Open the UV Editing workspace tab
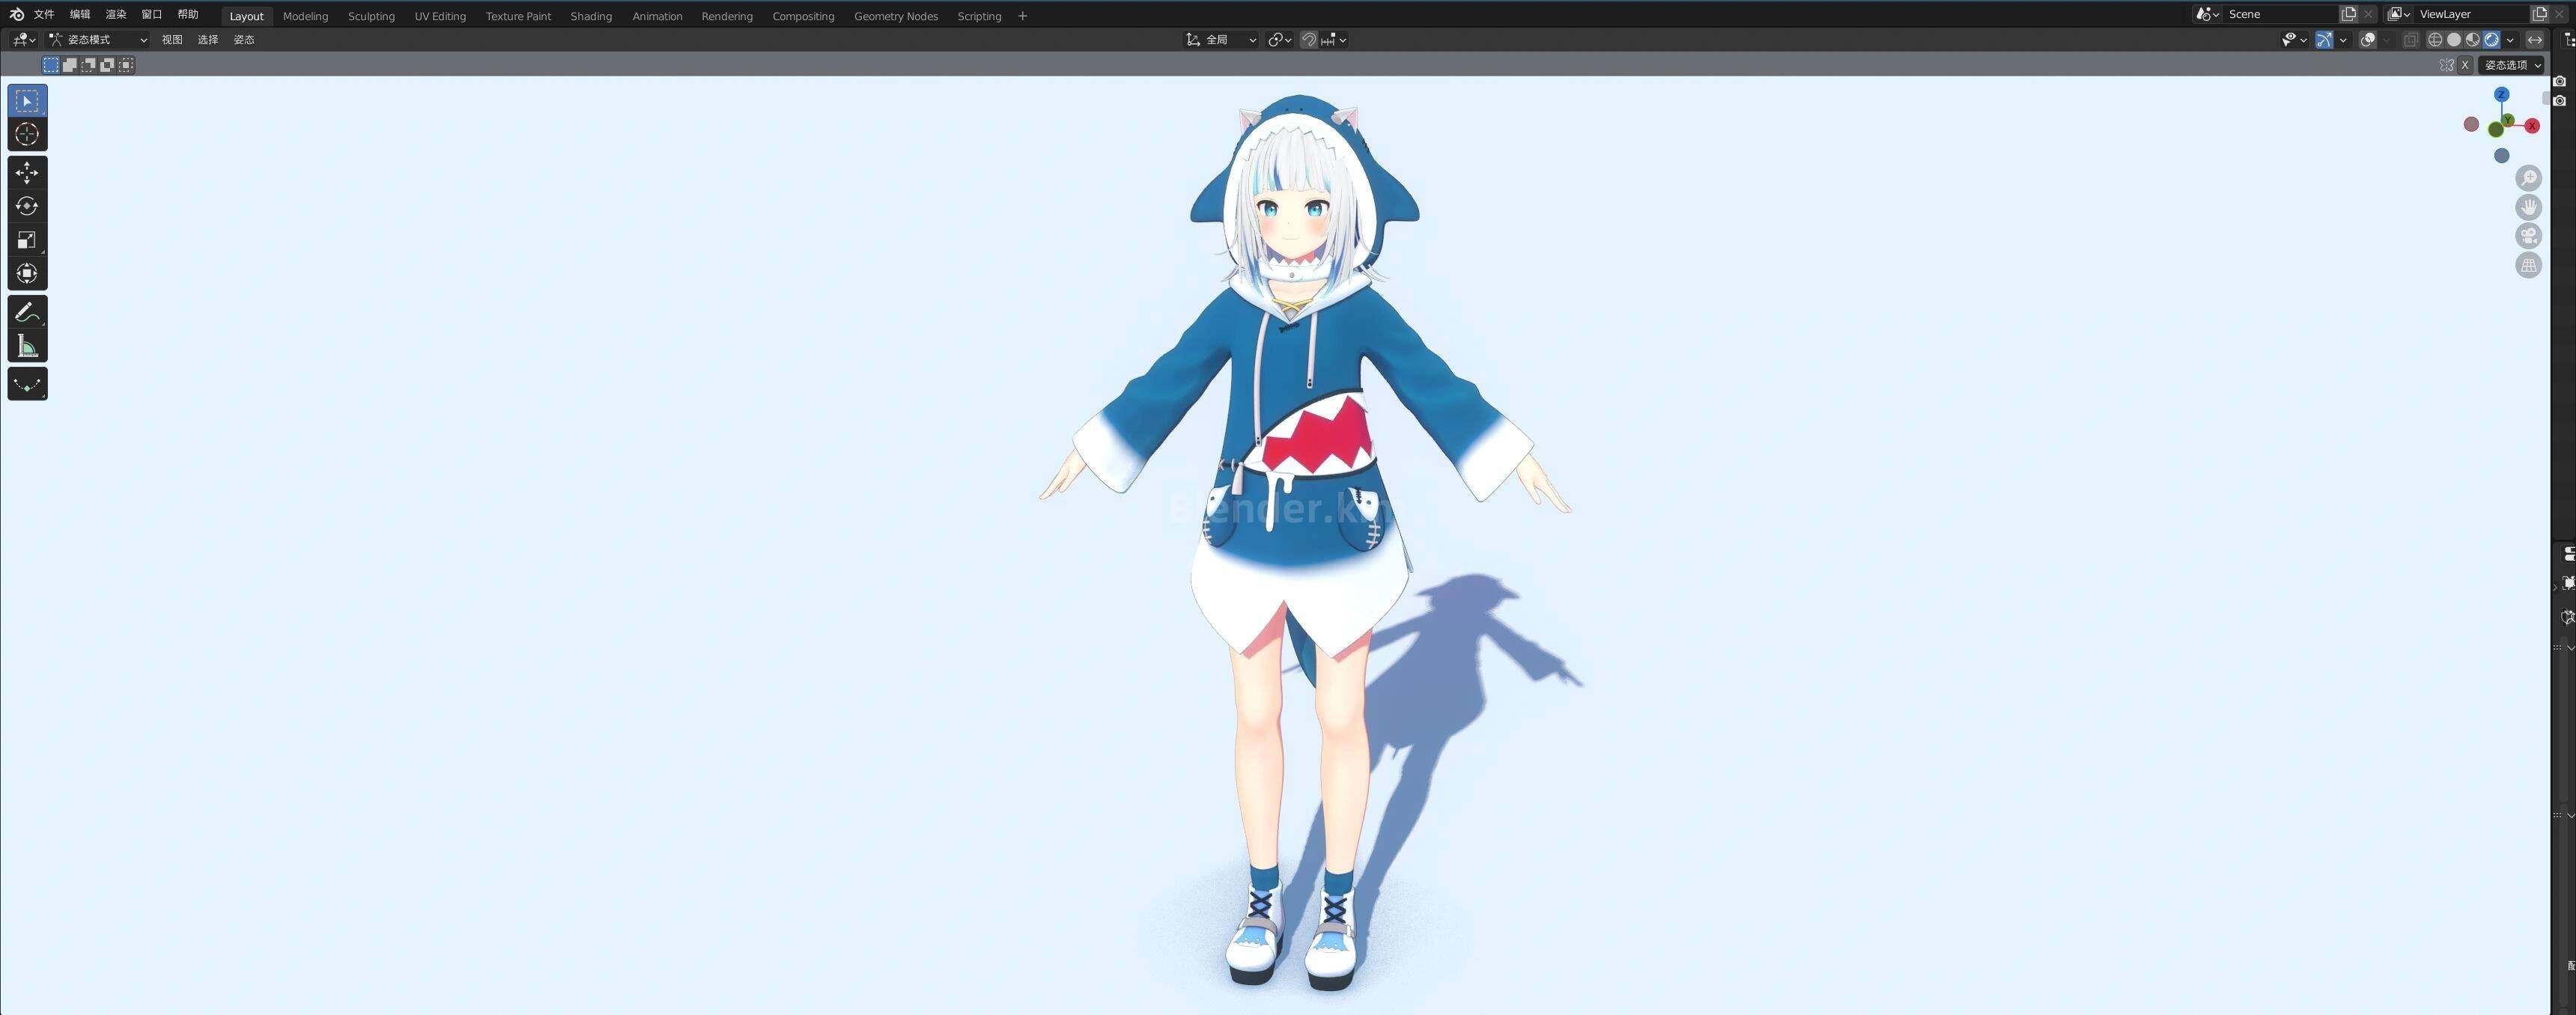 pos(440,16)
